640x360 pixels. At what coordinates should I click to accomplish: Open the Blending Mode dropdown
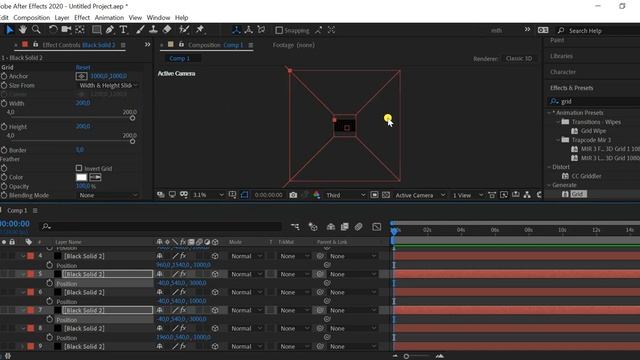click(108, 196)
